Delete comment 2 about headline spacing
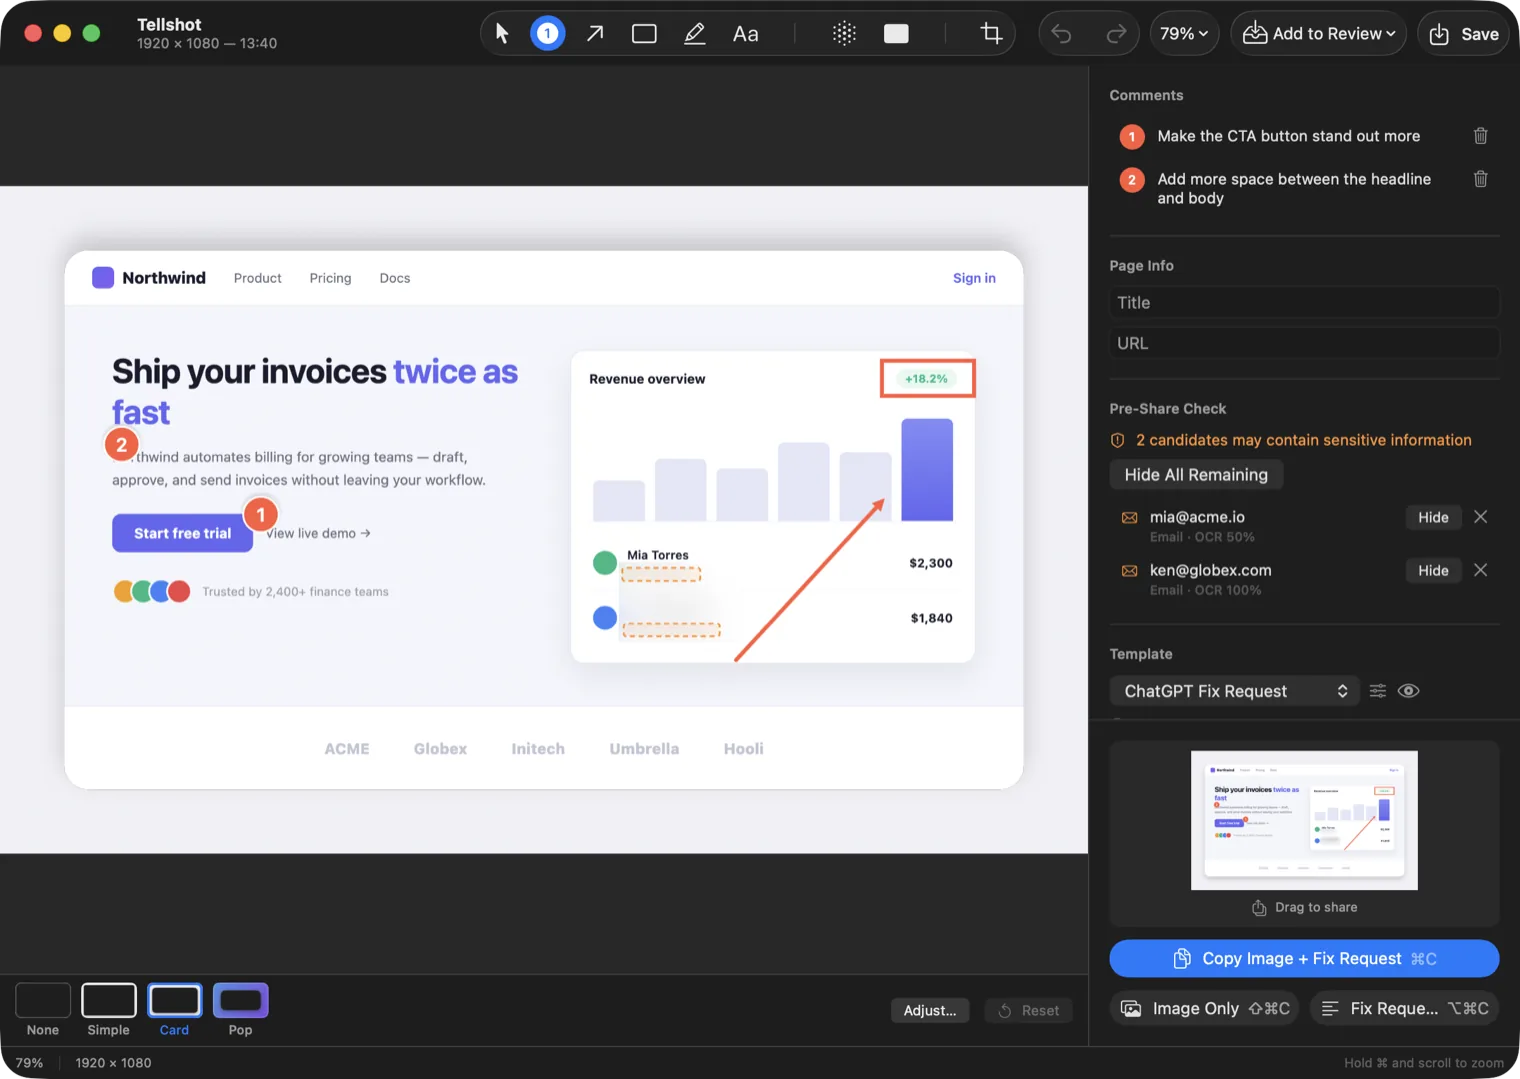The width and height of the screenshot is (1520, 1079). click(1481, 179)
